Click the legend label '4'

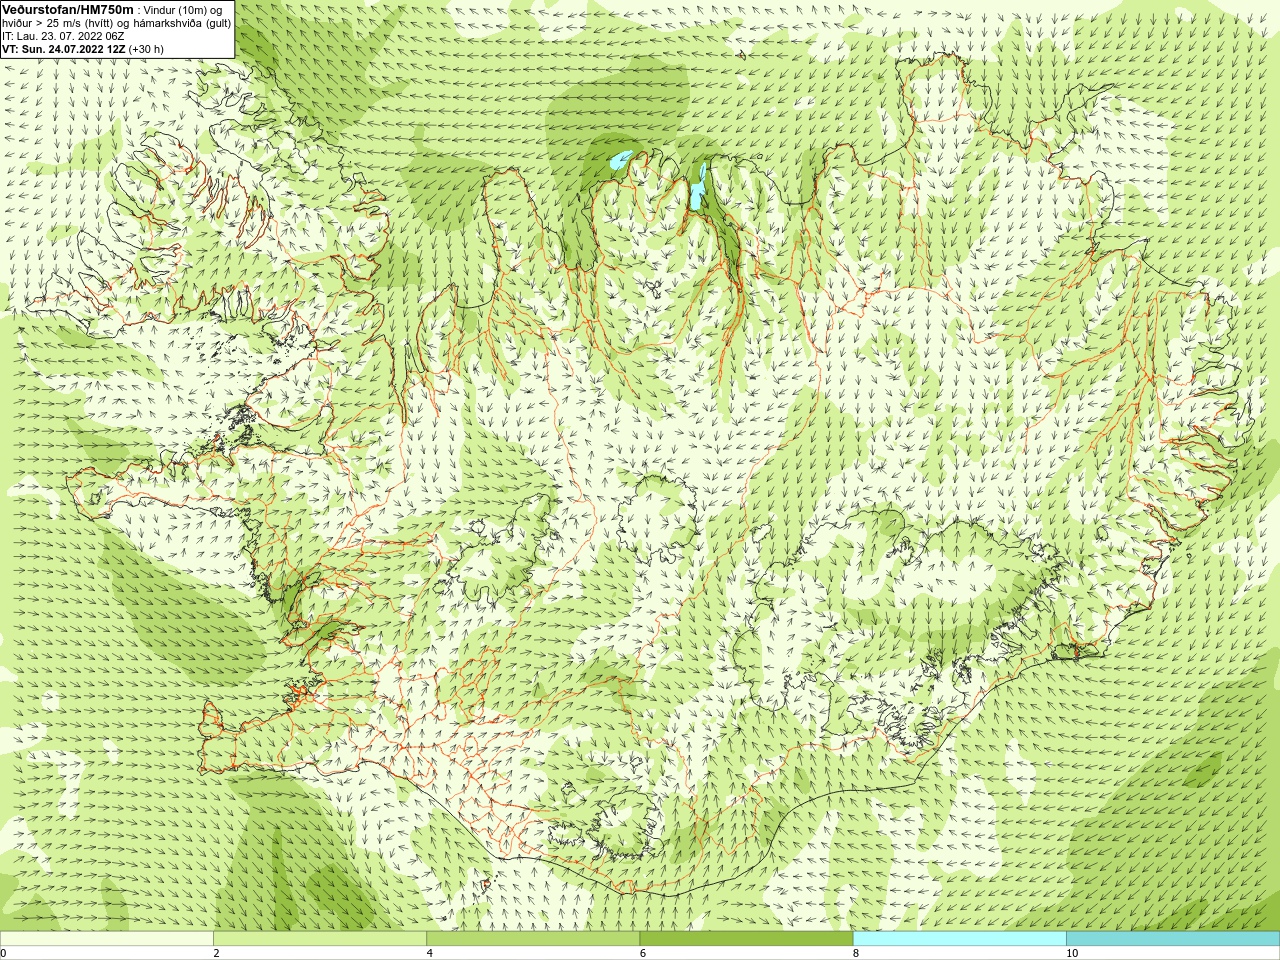pyautogui.click(x=430, y=954)
